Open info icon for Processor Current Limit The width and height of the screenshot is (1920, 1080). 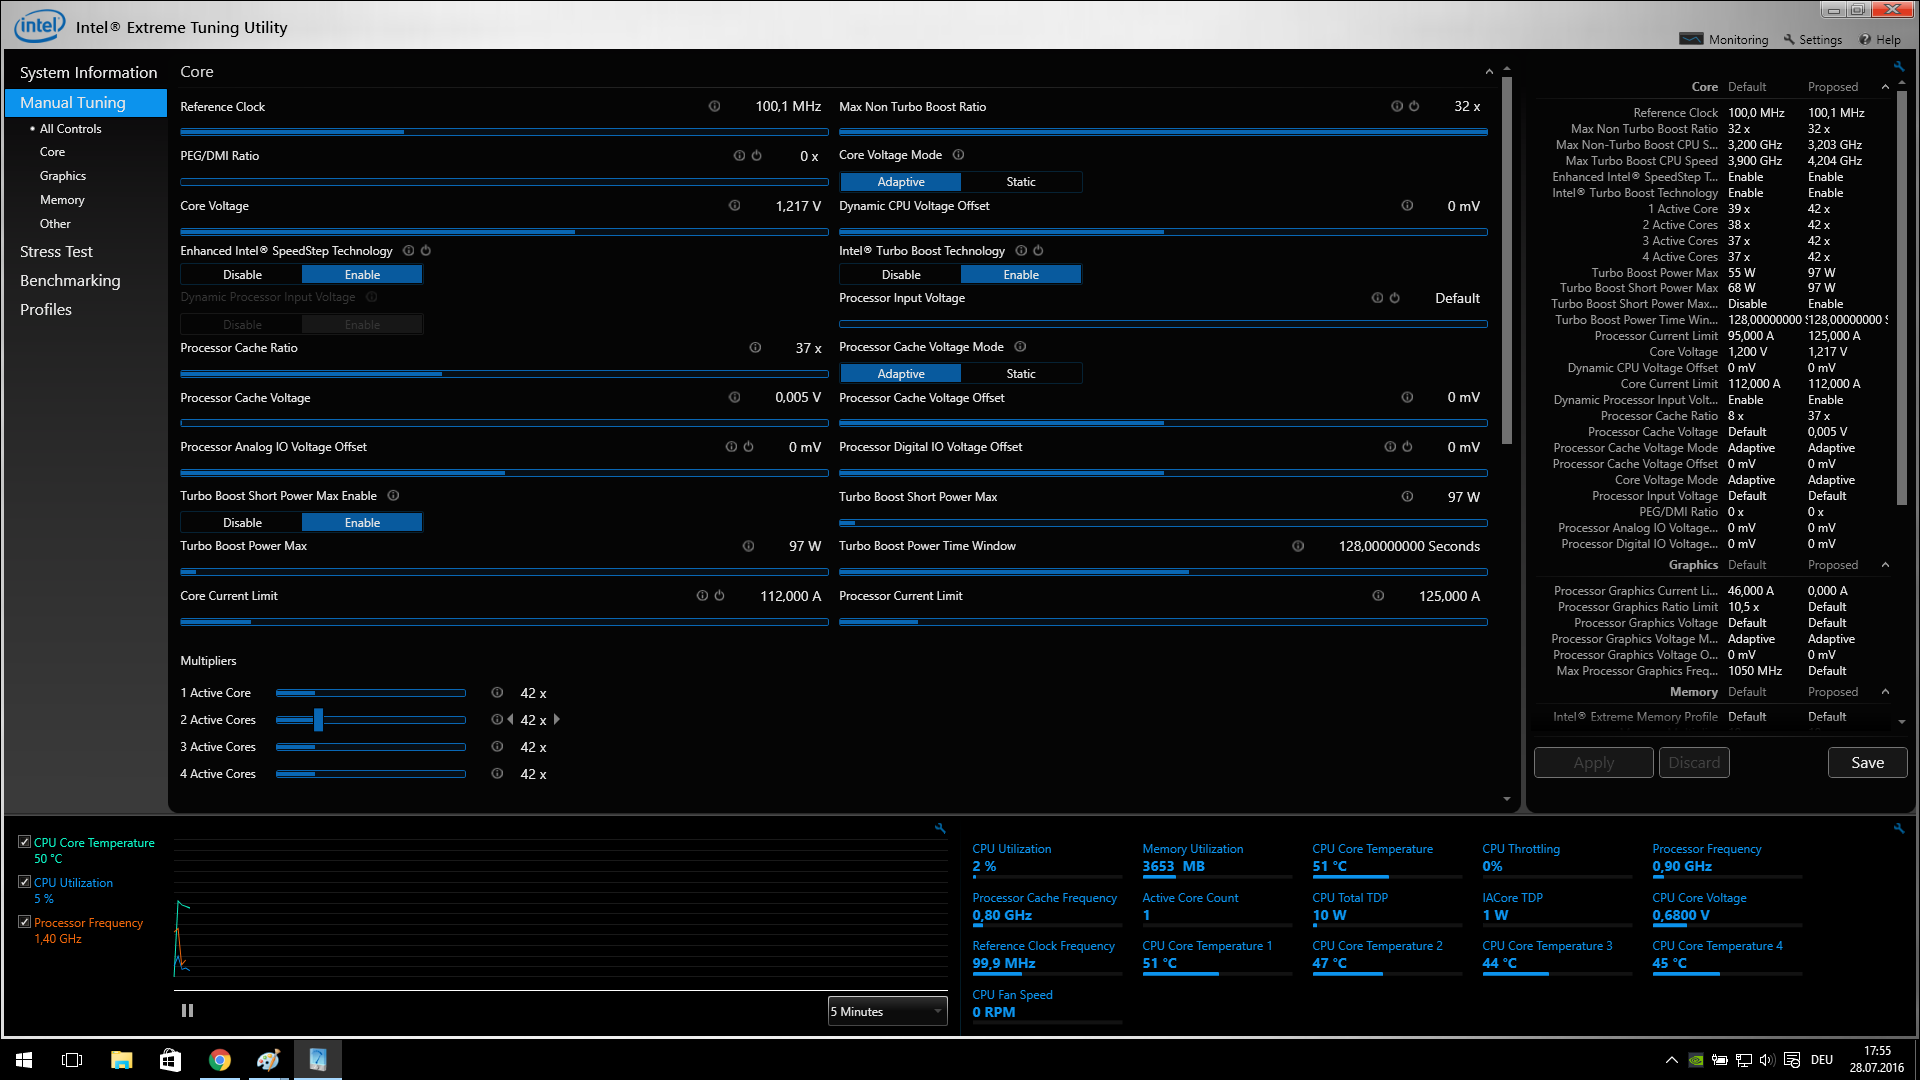coord(1378,595)
